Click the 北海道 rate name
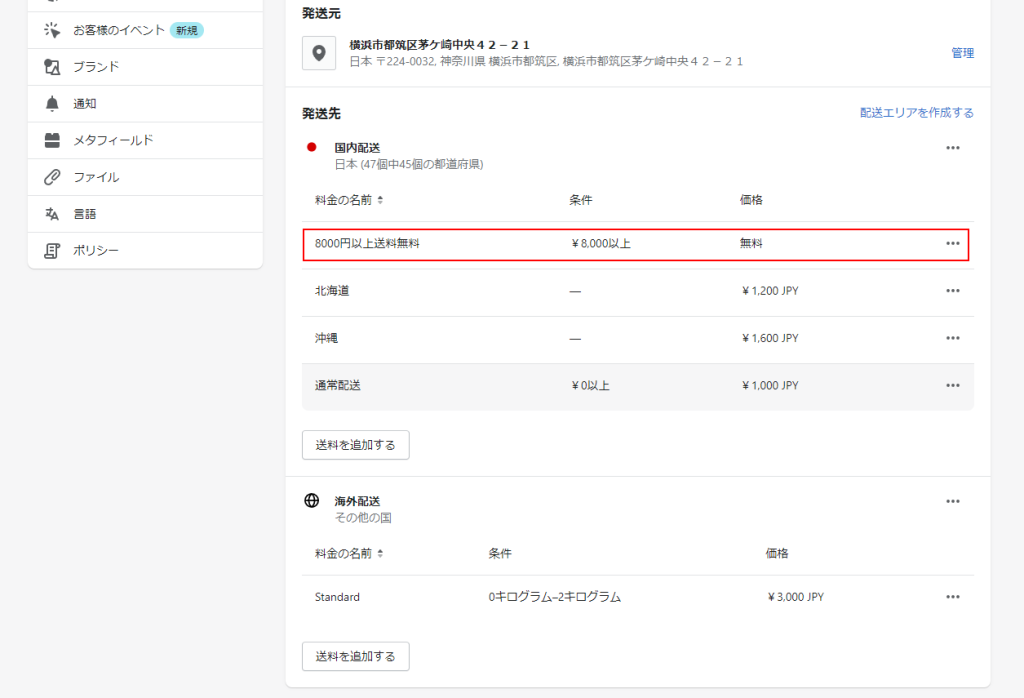The image size is (1024, 698). pos(332,291)
